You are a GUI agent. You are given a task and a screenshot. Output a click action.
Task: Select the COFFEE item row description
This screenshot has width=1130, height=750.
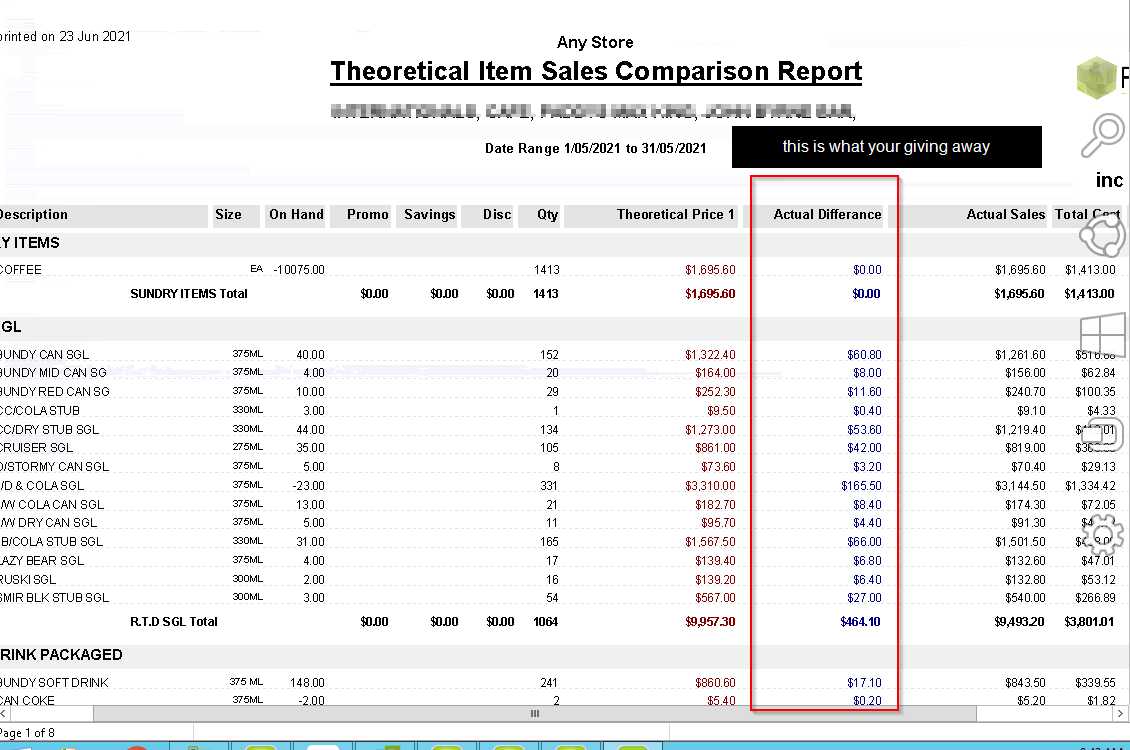coord(21,270)
